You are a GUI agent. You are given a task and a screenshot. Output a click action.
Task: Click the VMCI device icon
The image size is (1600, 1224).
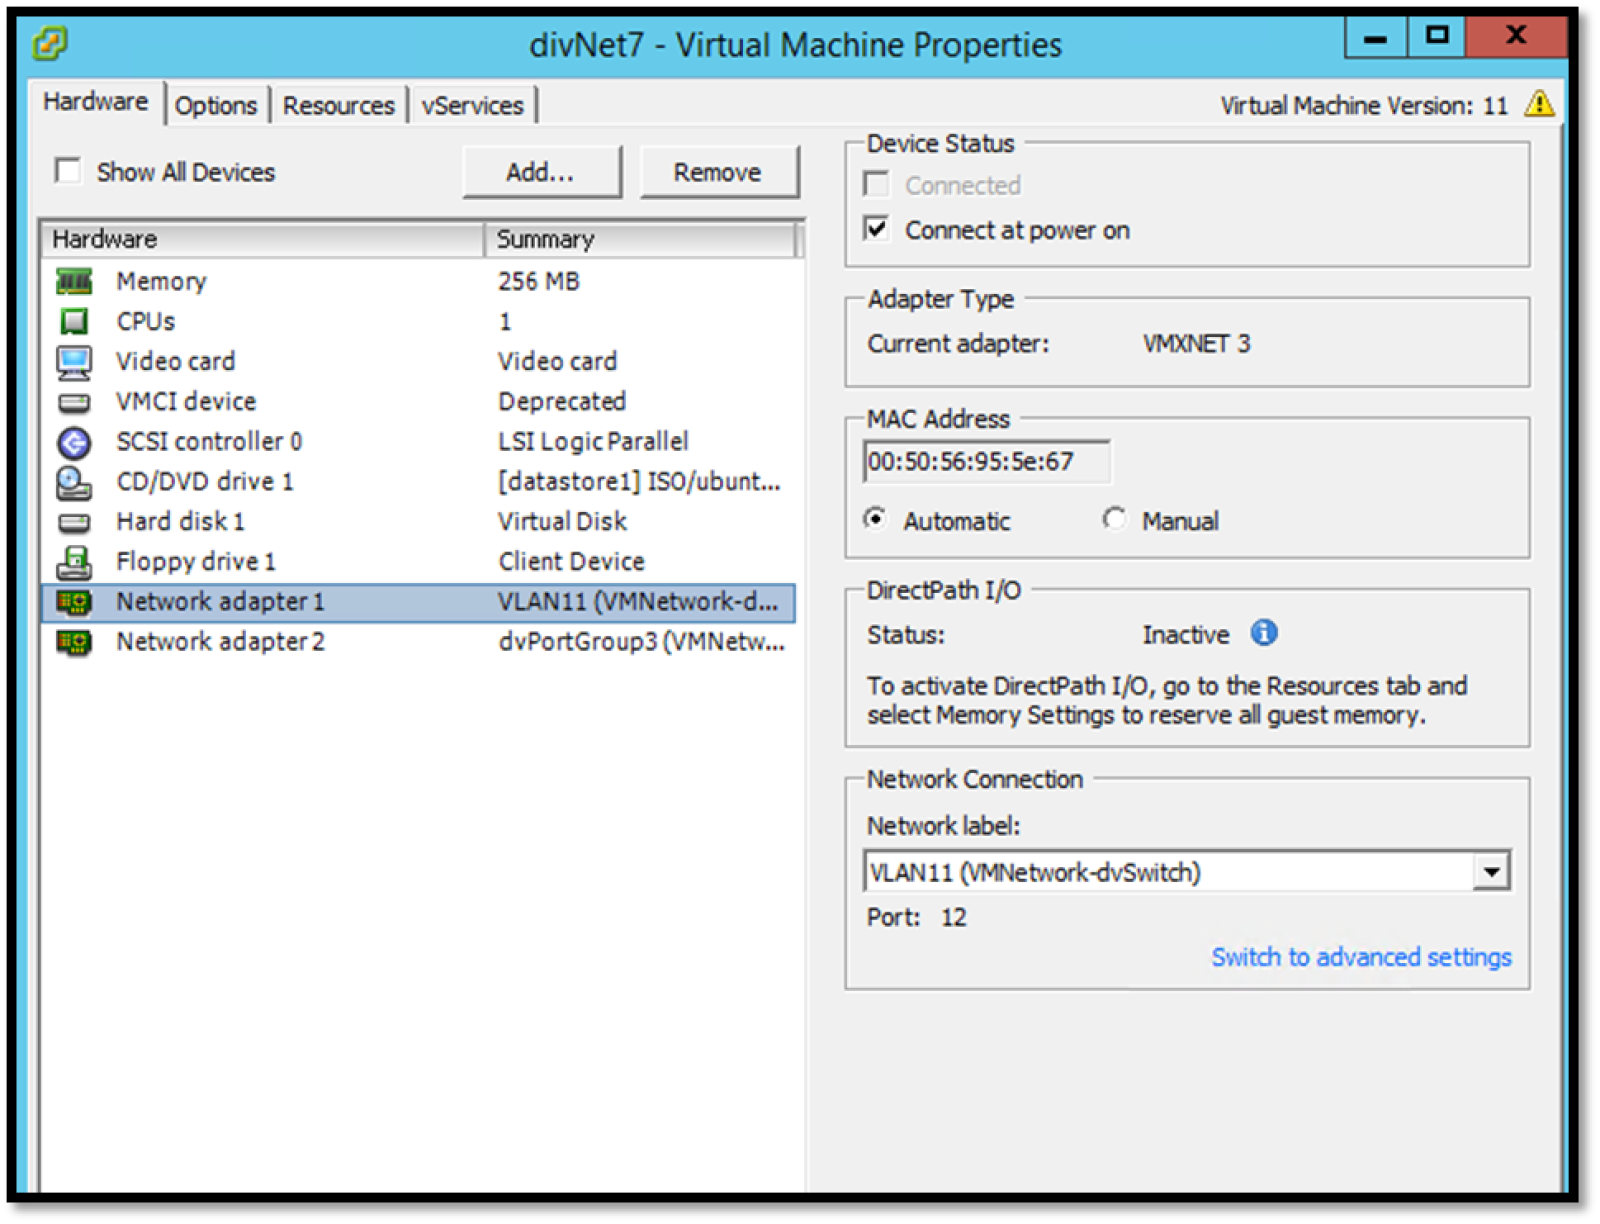click(74, 401)
